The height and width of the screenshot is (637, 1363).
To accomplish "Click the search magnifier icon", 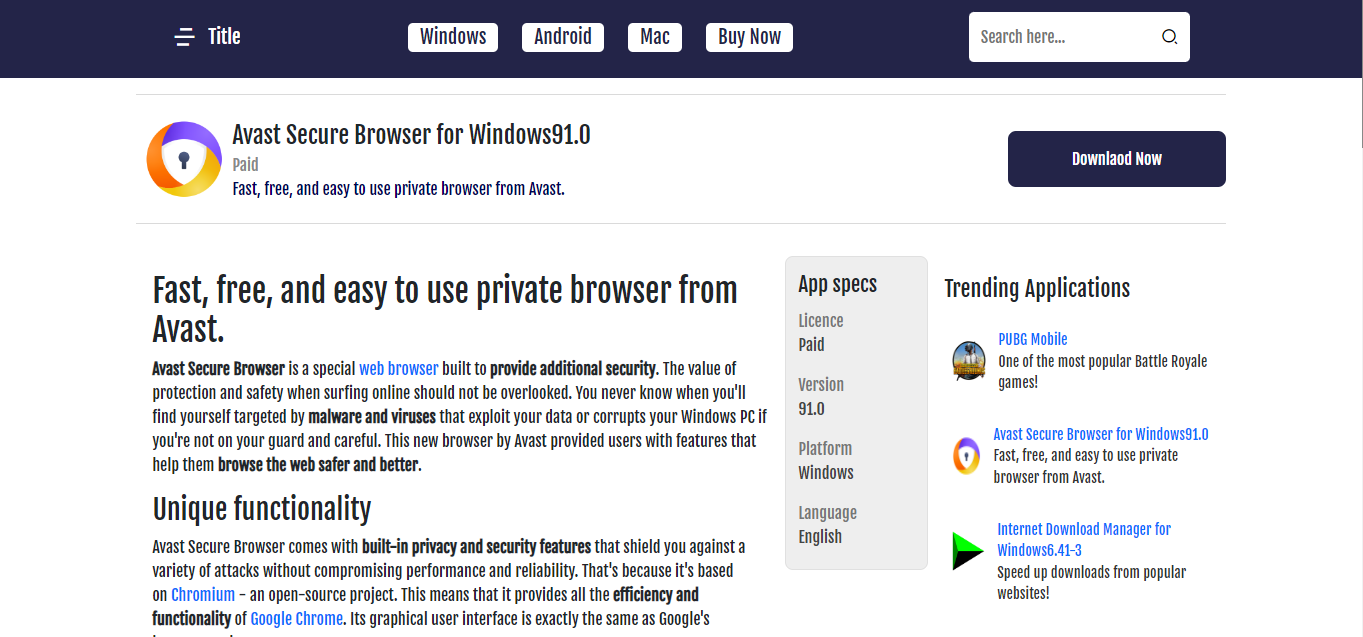I will pos(1169,37).
